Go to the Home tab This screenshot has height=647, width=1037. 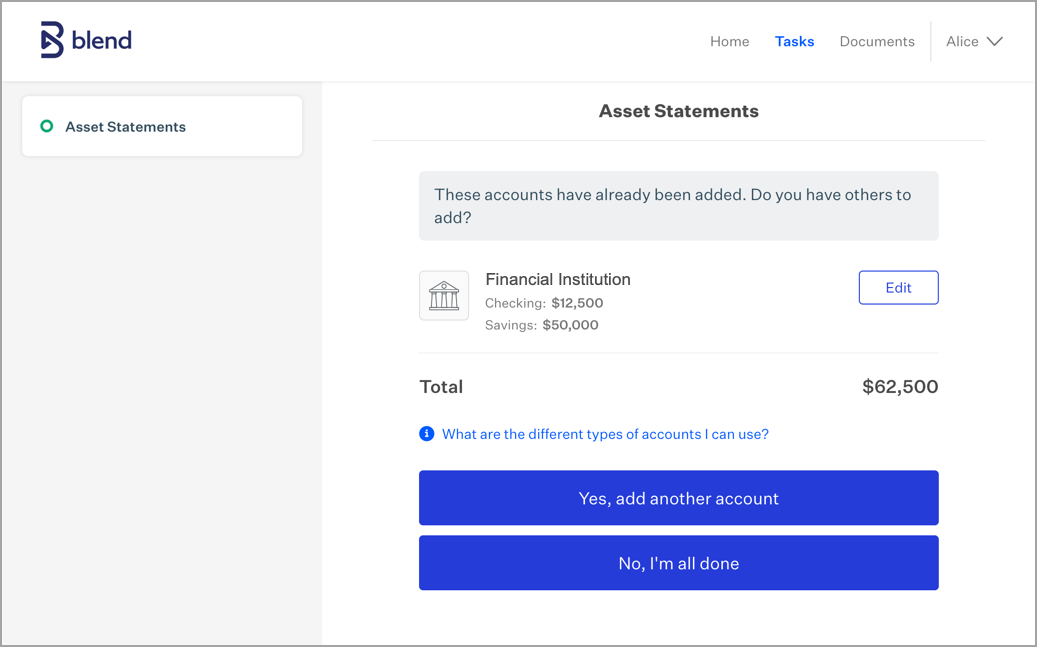[x=729, y=41]
